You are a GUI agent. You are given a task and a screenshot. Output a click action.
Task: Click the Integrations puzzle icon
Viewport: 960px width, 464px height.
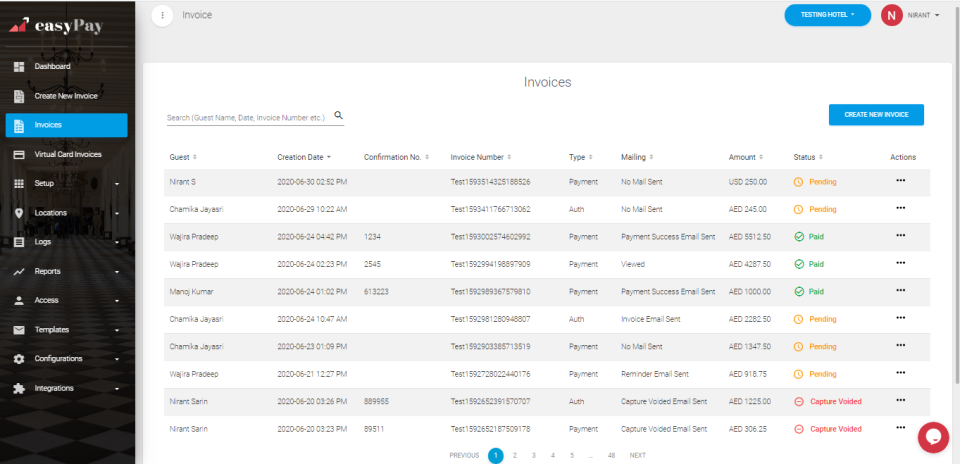point(19,388)
